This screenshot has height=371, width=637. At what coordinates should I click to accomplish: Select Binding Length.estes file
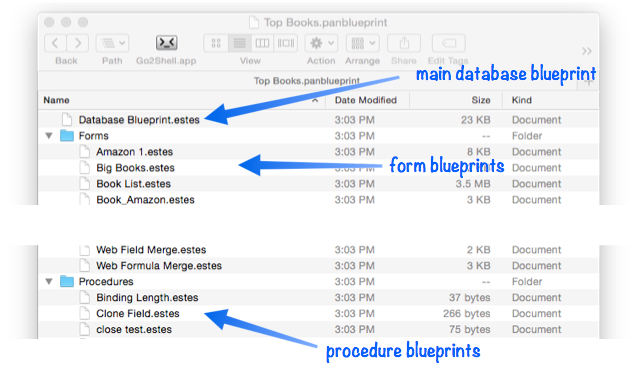[x=147, y=298]
